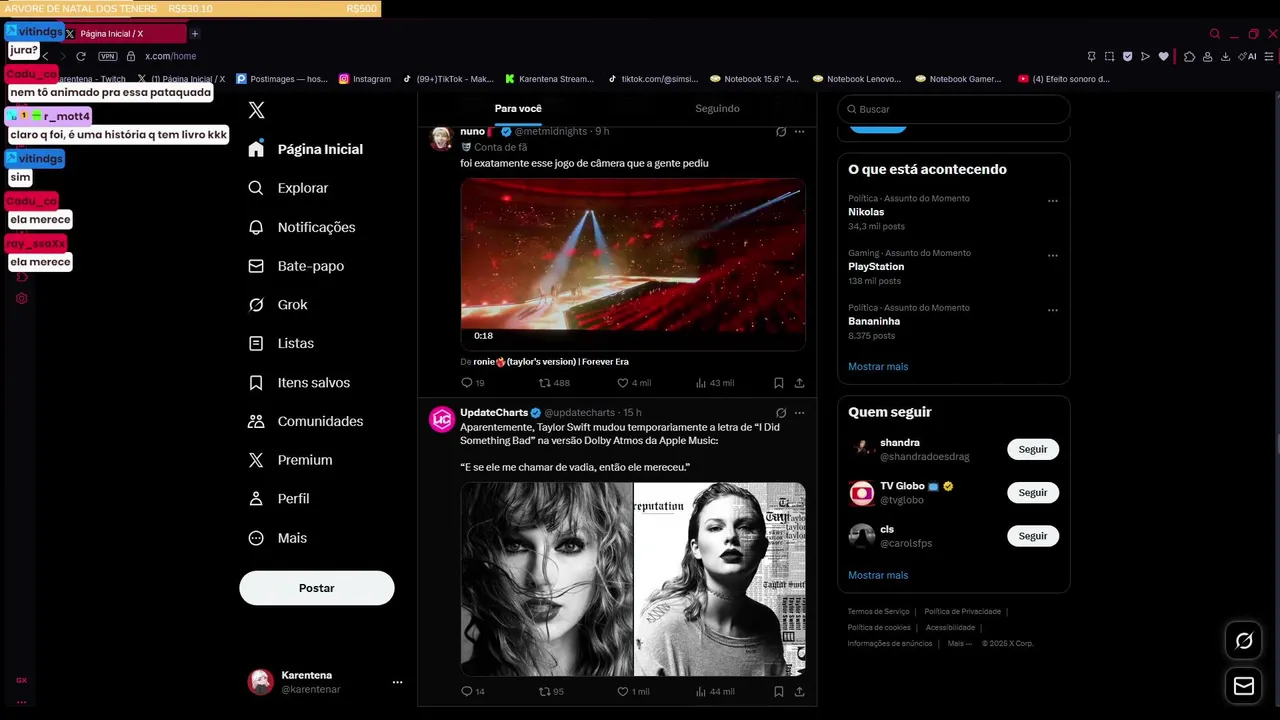The width and height of the screenshot is (1280, 720).
Task: Open floating messages envelope button
Action: tap(1244, 686)
